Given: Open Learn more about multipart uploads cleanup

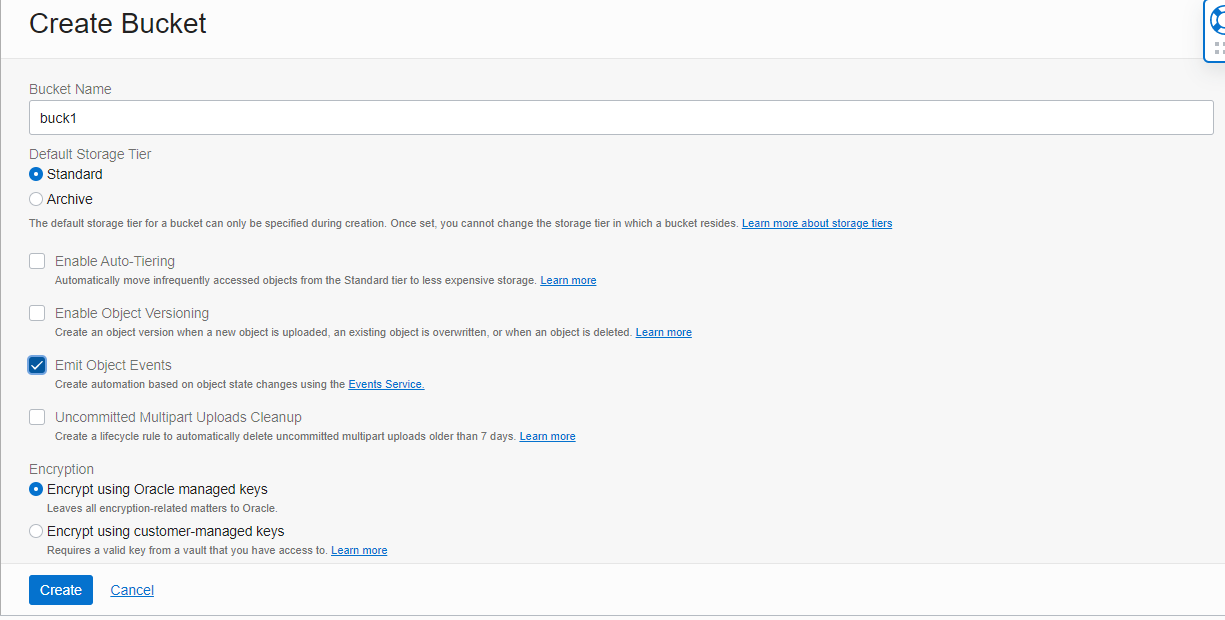Looking at the screenshot, I should coord(547,436).
